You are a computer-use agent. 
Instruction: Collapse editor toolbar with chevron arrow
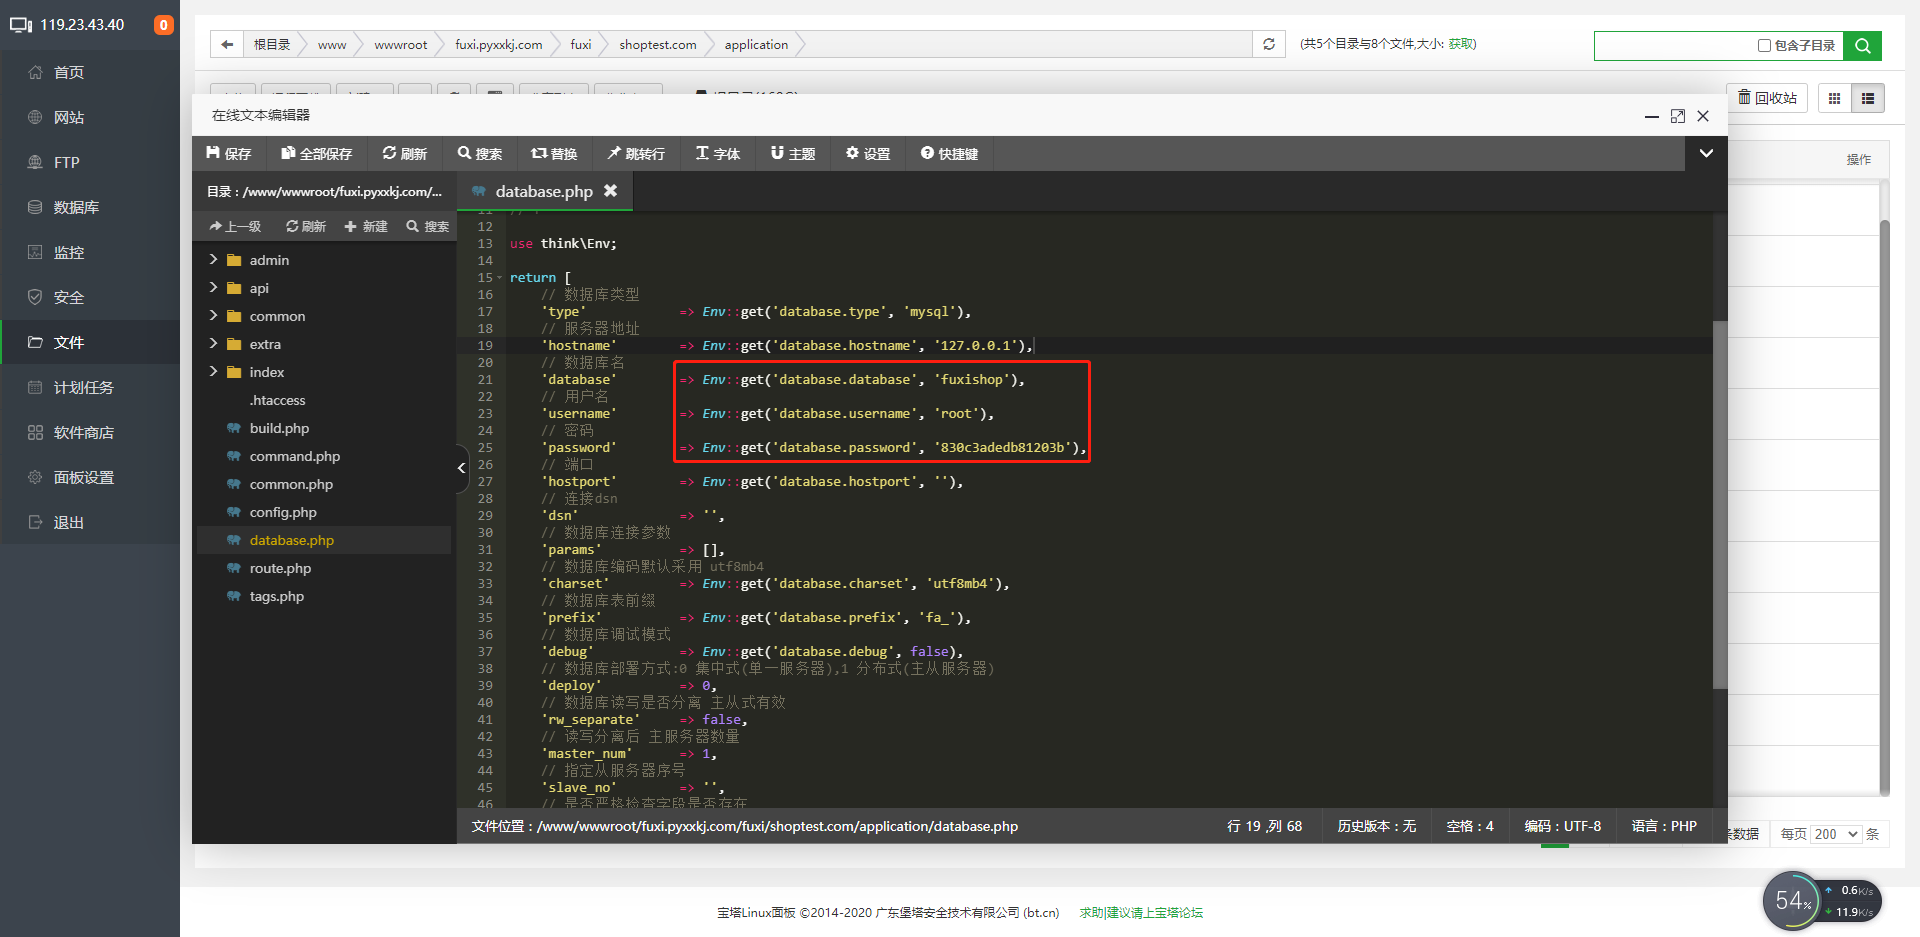pos(1706,153)
